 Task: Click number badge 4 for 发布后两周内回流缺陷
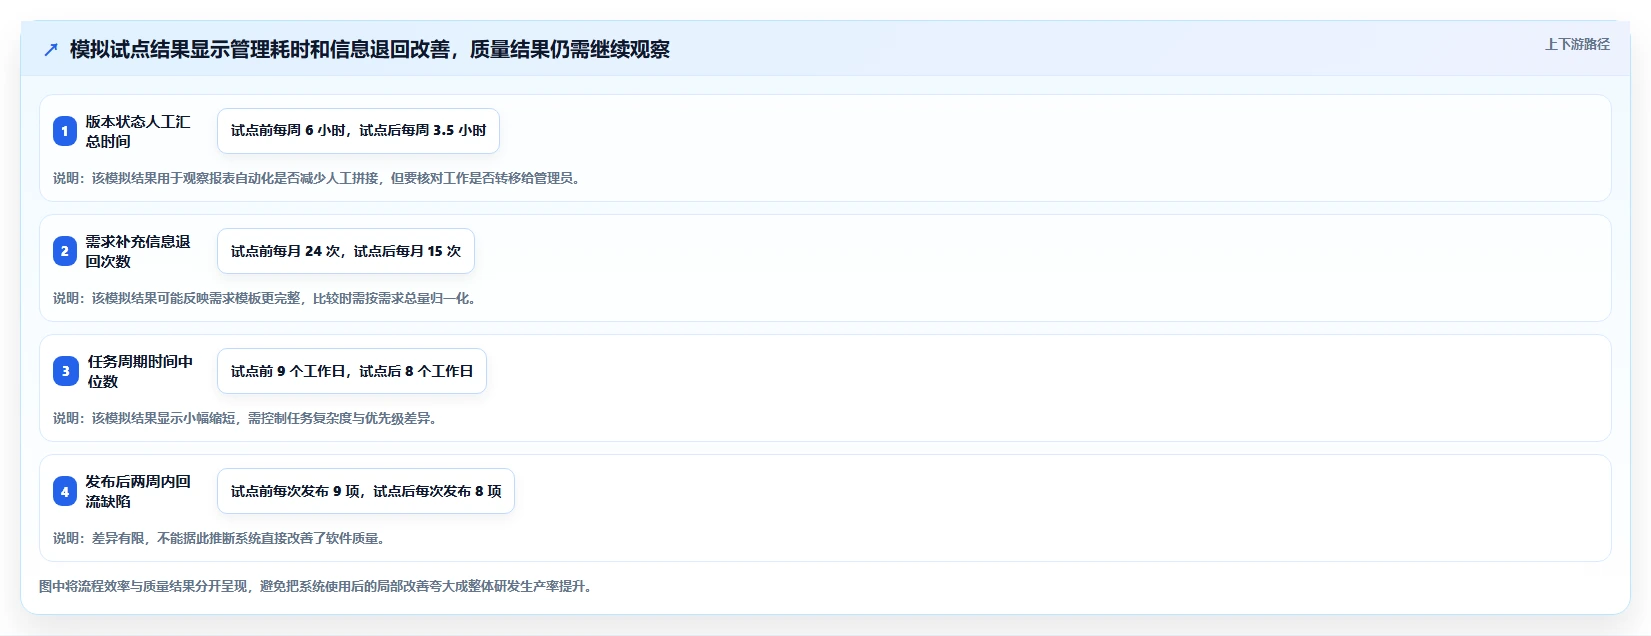[x=65, y=491]
